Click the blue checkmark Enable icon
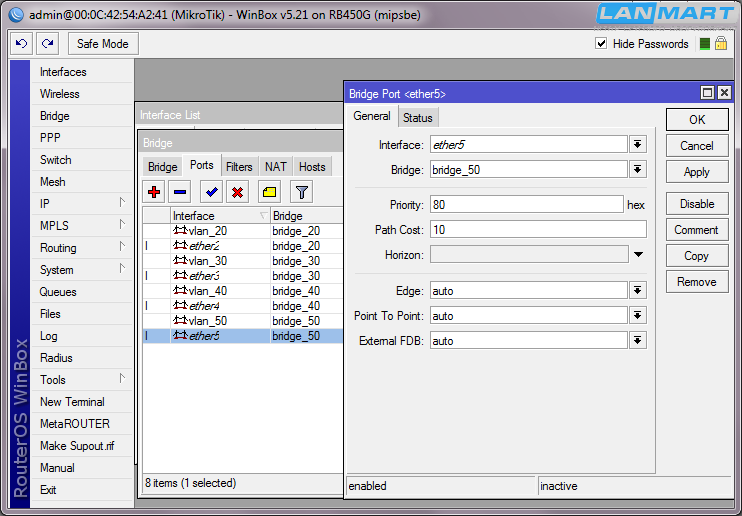 (212, 192)
